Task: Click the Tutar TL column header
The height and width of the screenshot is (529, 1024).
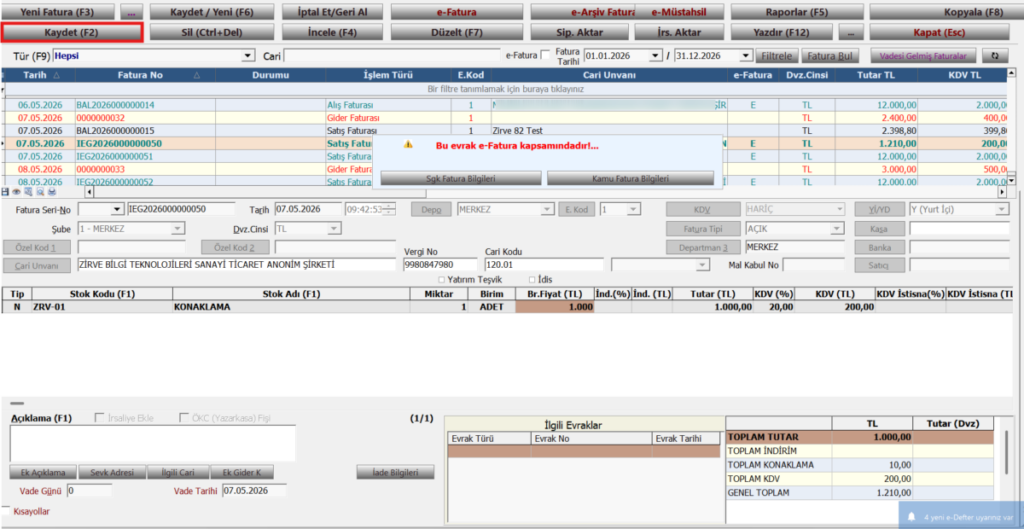Action: [876, 75]
